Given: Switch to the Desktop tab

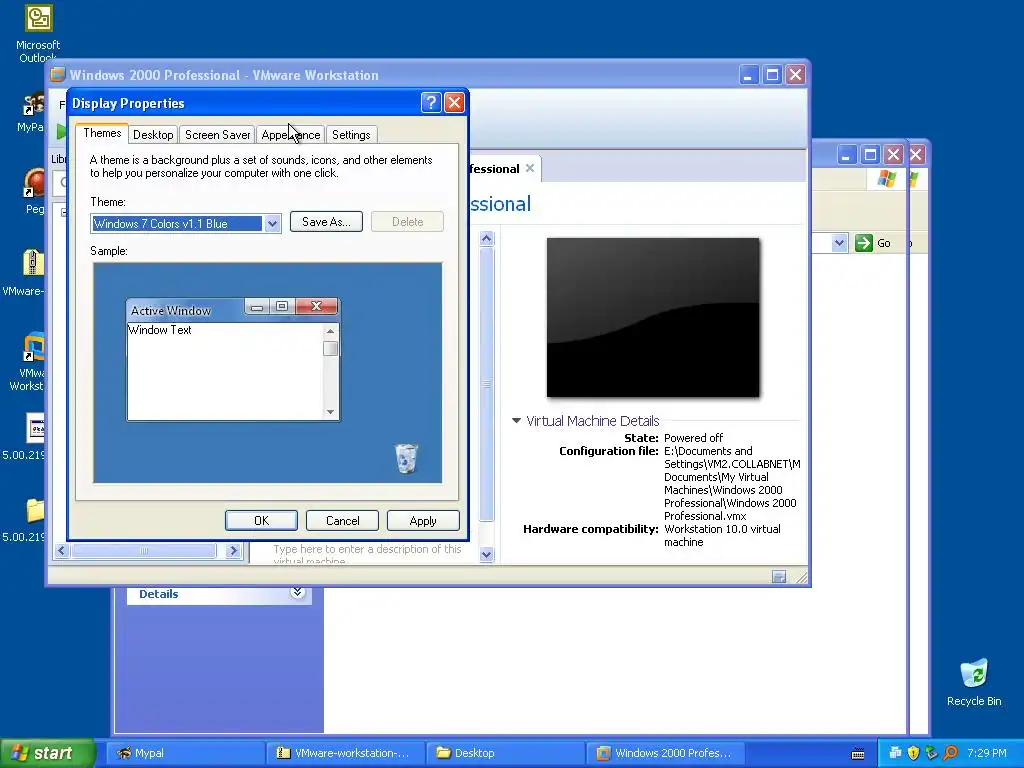Looking at the screenshot, I should (153, 135).
